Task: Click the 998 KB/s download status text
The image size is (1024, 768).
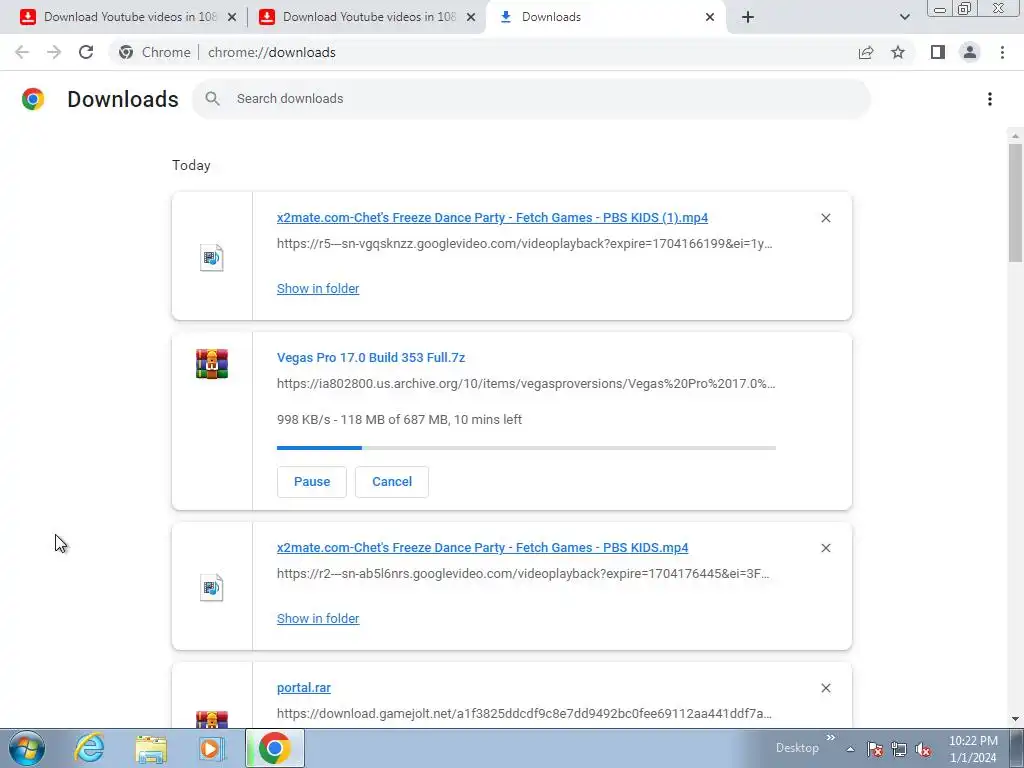Action: (399, 420)
